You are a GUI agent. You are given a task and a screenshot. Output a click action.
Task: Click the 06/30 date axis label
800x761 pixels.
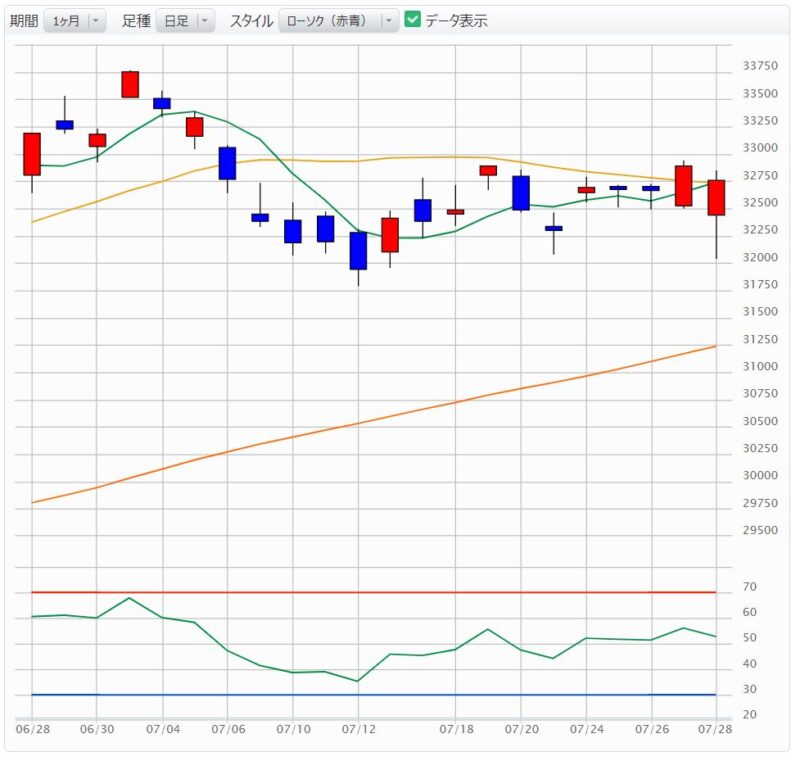click(97, 729)
